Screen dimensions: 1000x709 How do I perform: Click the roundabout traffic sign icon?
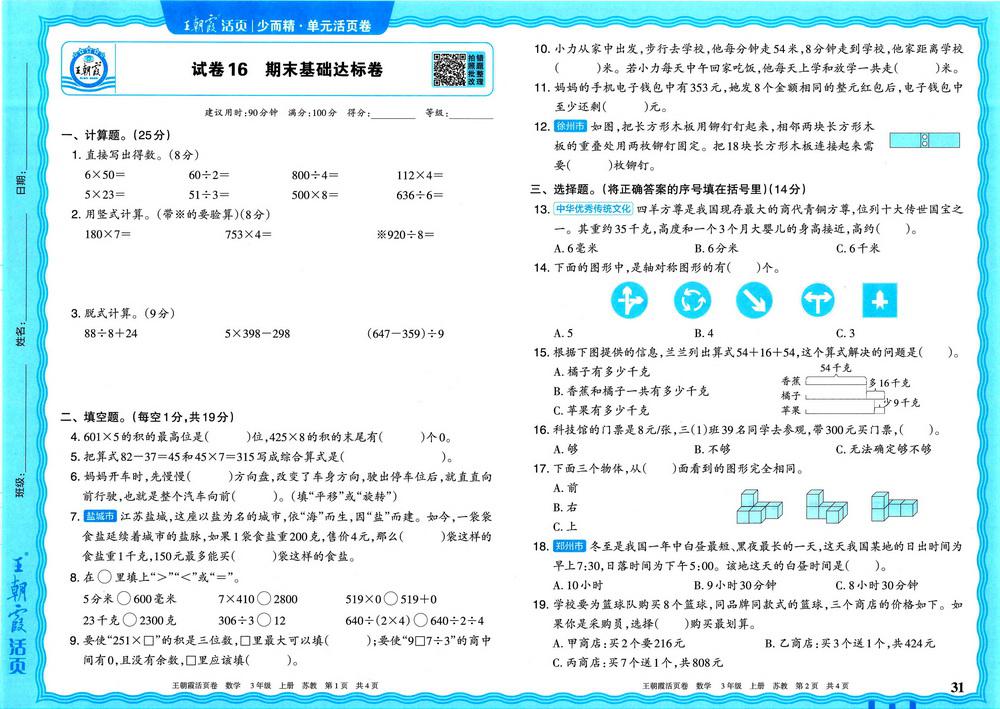[691, 299]
